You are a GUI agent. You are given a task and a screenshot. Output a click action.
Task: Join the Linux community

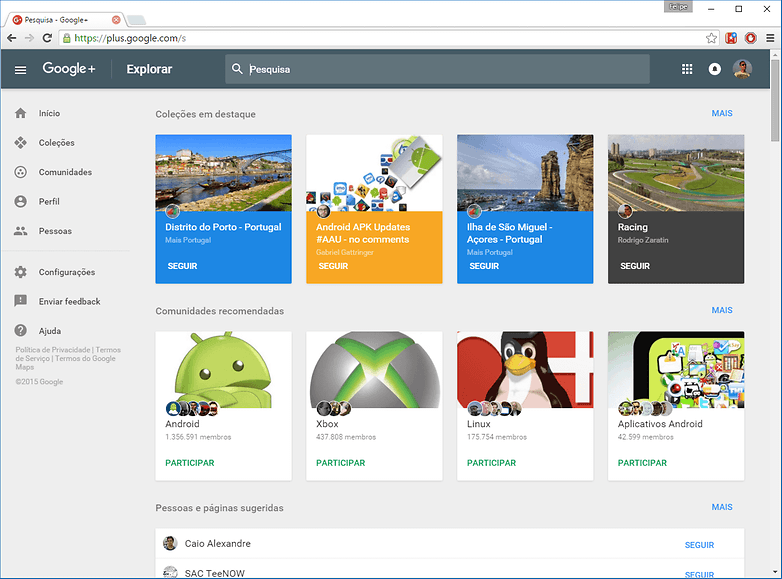coord(491,463)
